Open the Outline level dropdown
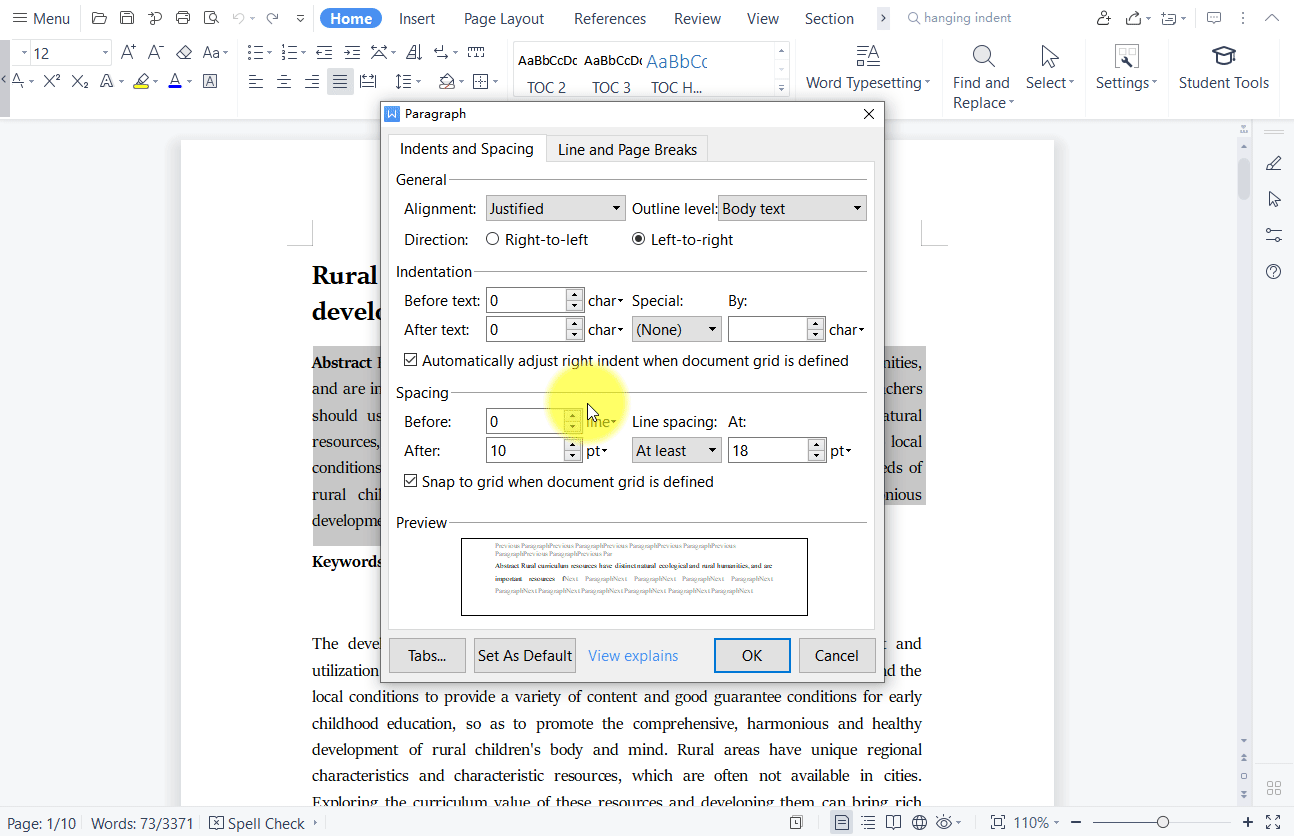1294x836 pixels. [792, 208]
